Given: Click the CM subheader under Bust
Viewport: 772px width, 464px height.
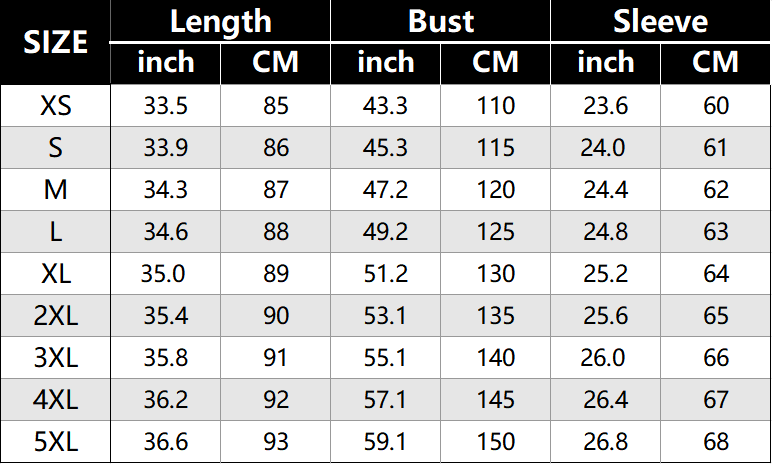Looking at the screenshot, I should [495, 63].
